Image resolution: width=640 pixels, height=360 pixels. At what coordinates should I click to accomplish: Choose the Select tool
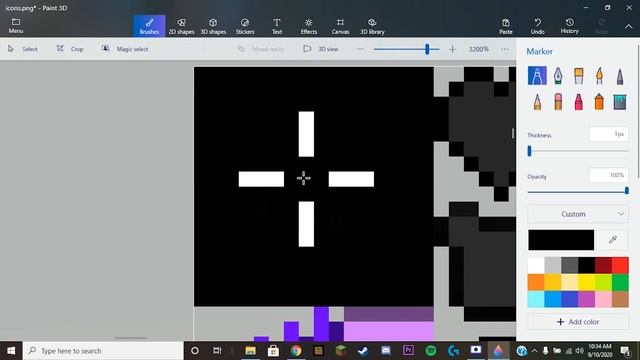[x=23, y=49]
